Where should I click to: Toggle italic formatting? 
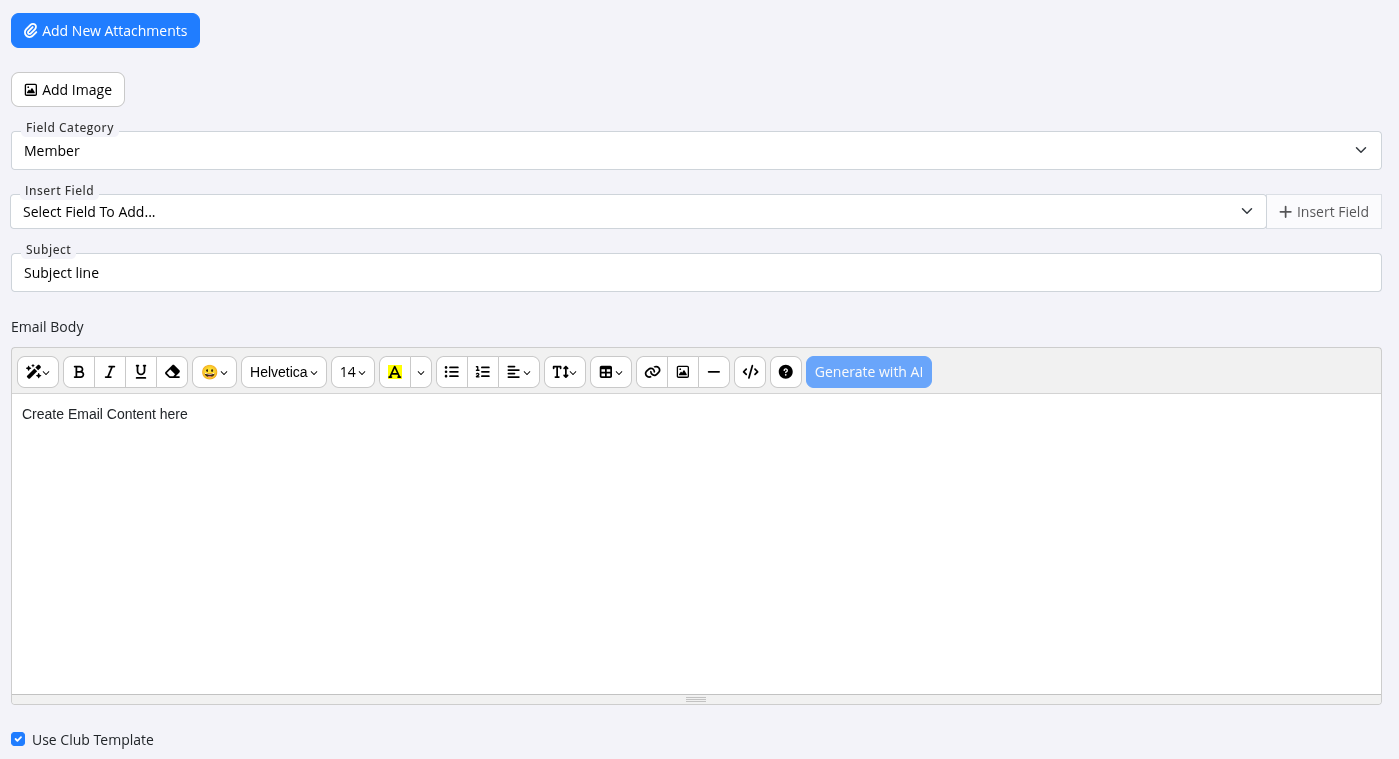coord(110,372)
